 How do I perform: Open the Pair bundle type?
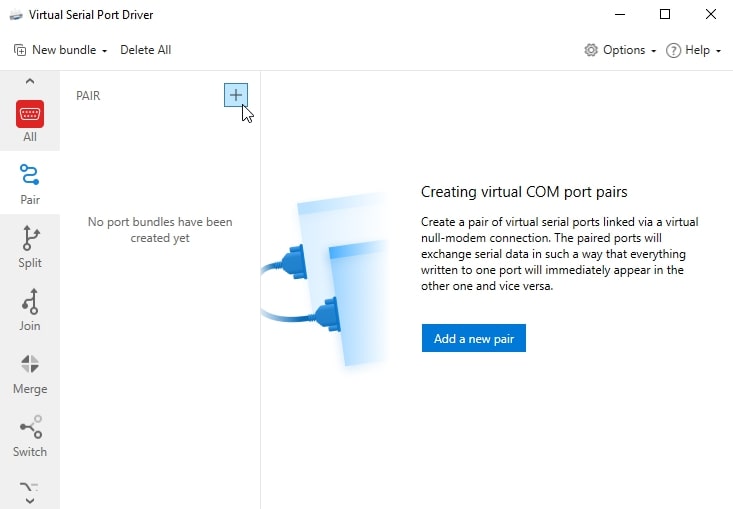click(30, 184)
